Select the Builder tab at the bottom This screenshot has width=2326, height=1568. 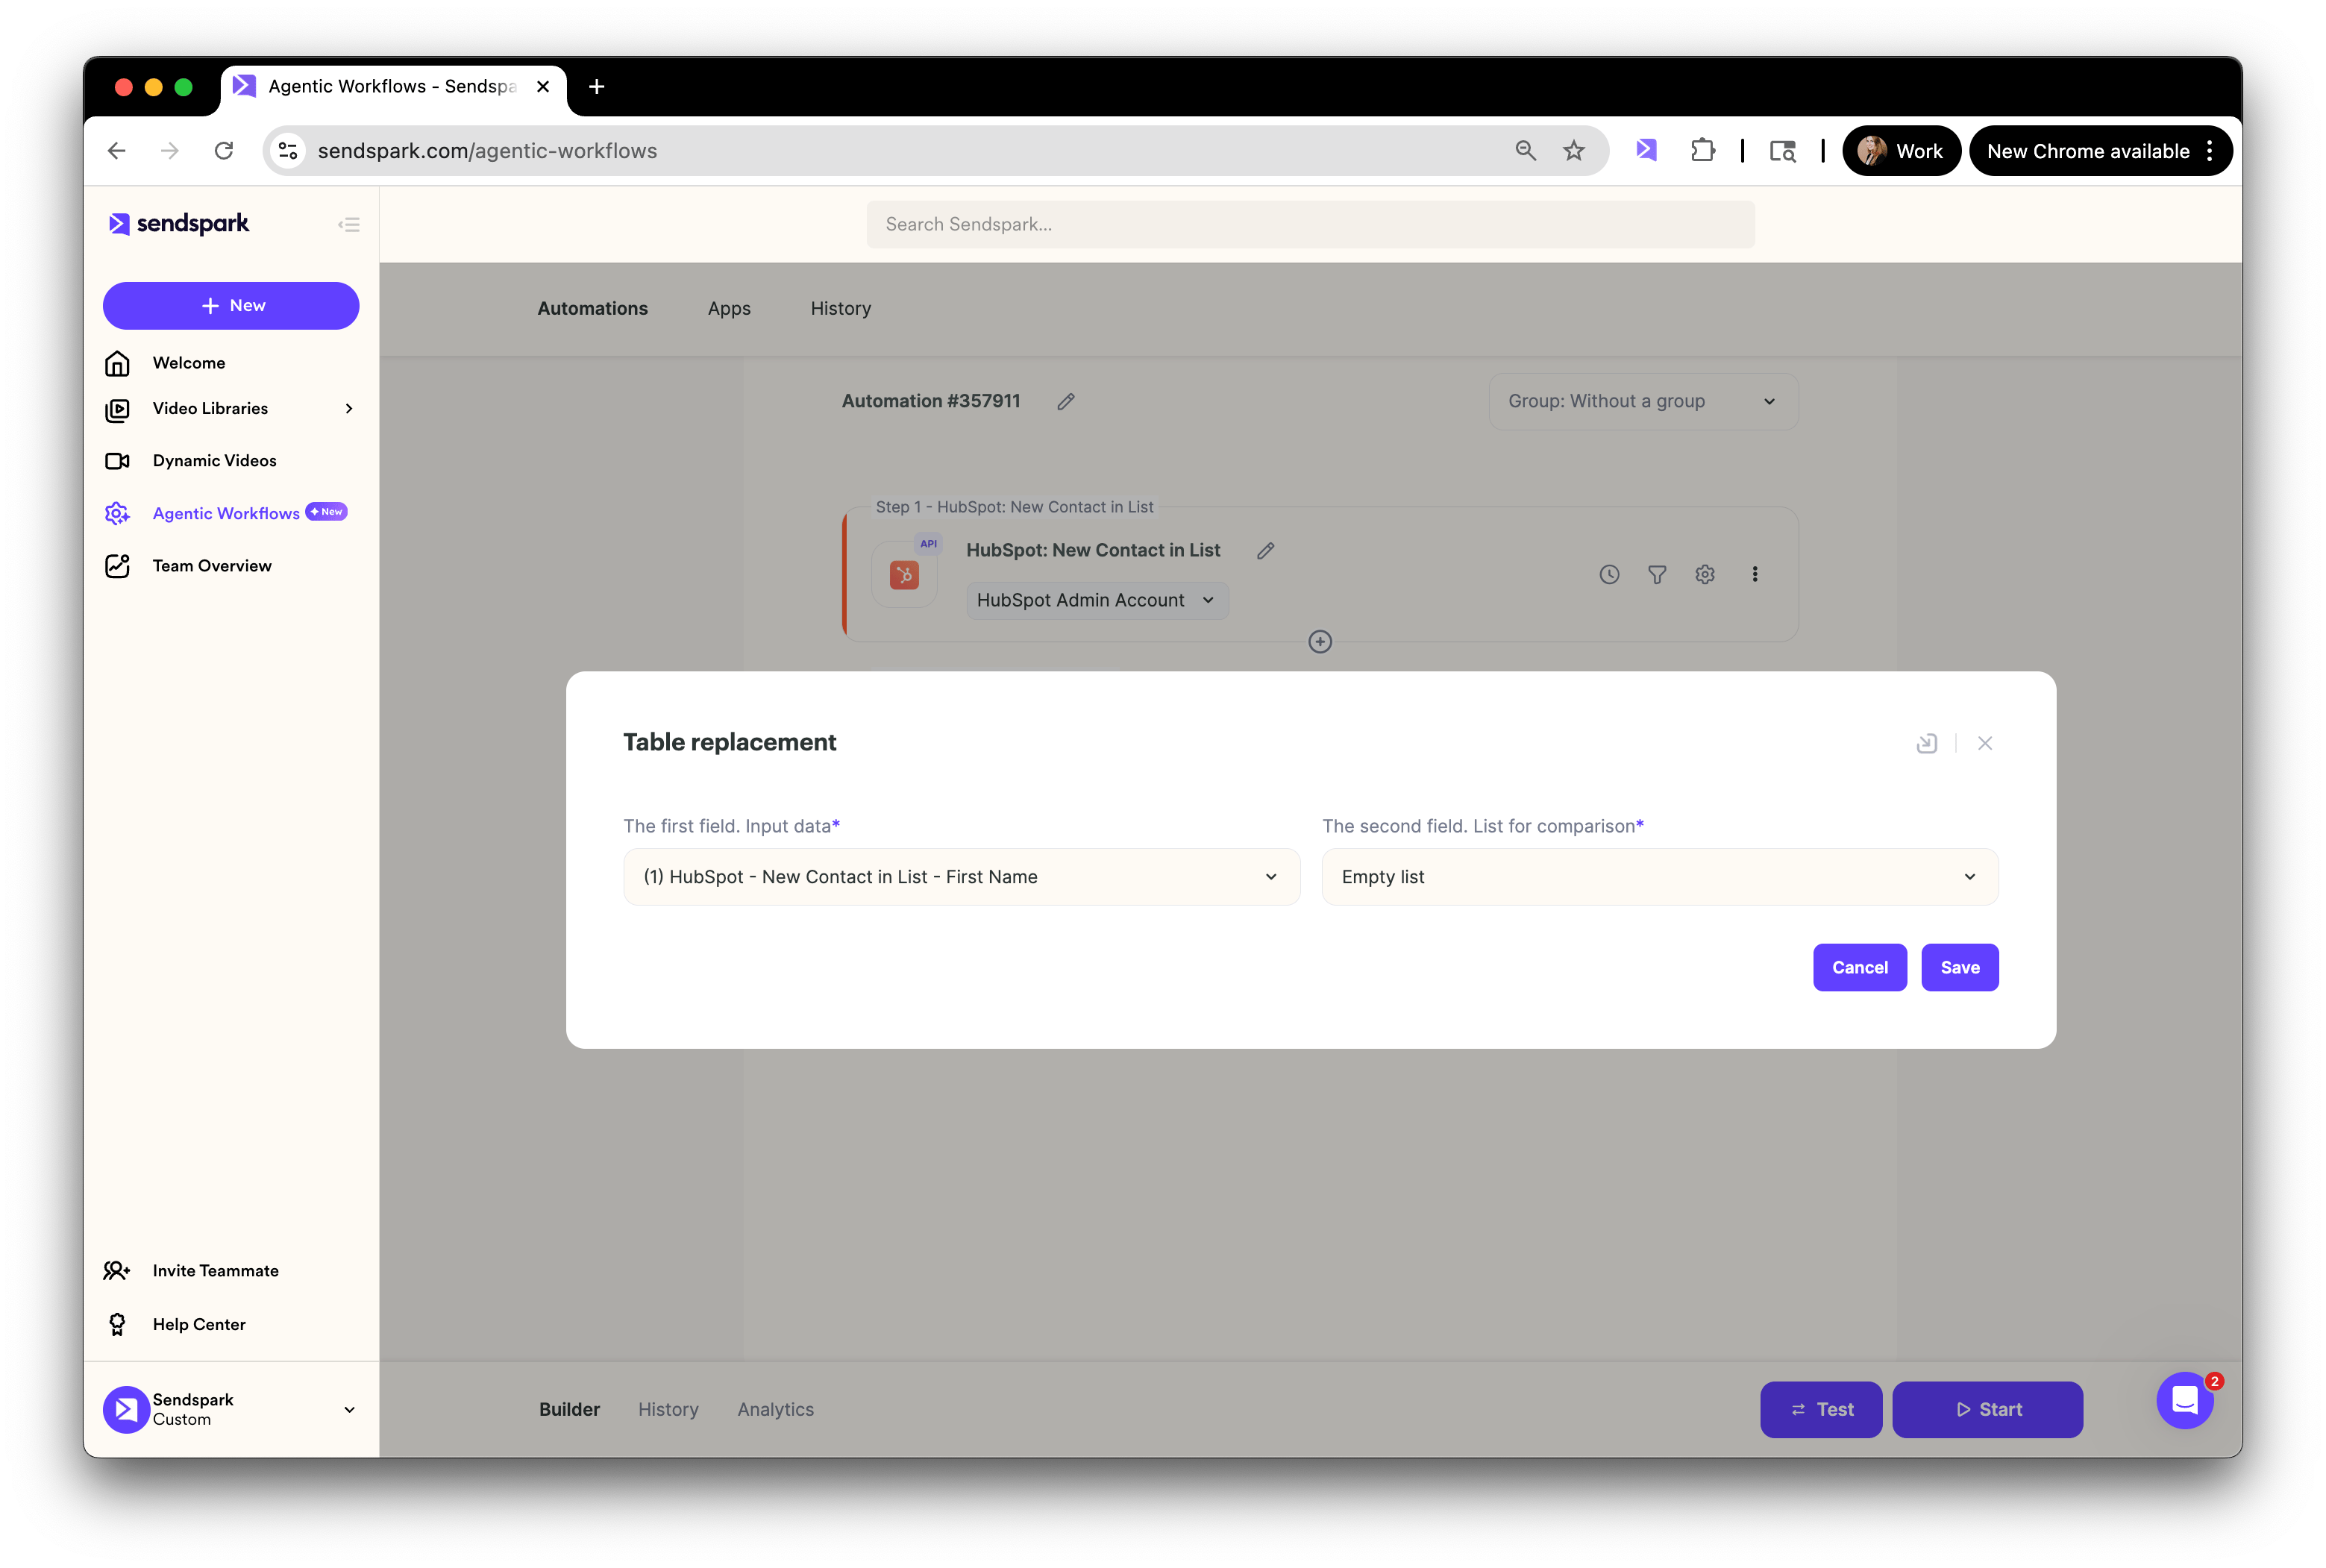(569, 1409)
